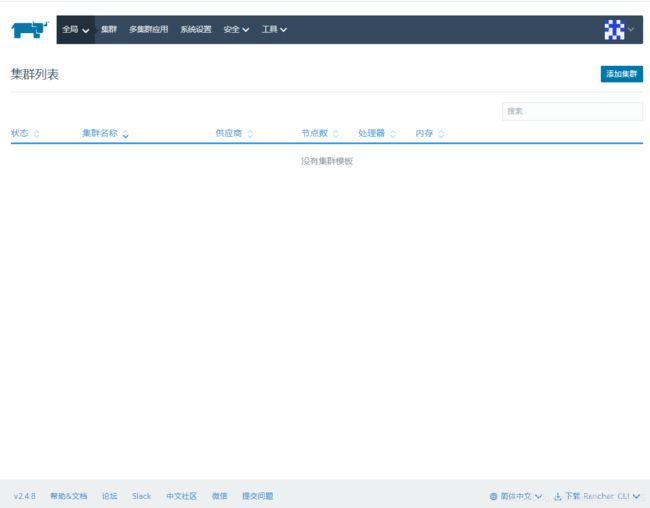Open the Slack footer link
This screenshot has width=650, height=508.
coord(141,496)
